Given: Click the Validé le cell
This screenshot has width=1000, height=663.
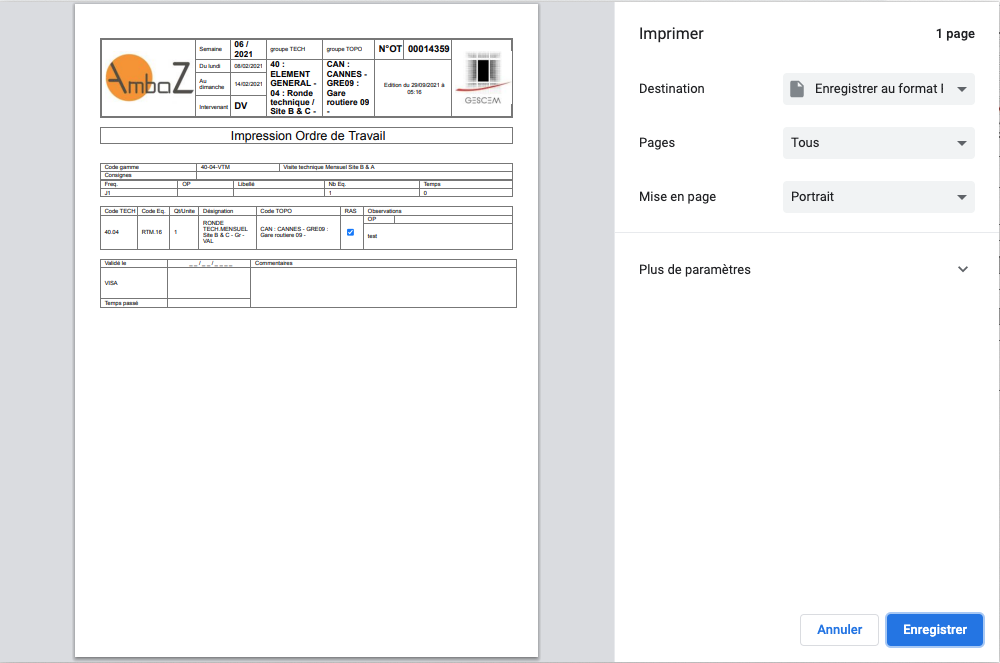Looking at the screenshot, I should [x=134, y=263].
